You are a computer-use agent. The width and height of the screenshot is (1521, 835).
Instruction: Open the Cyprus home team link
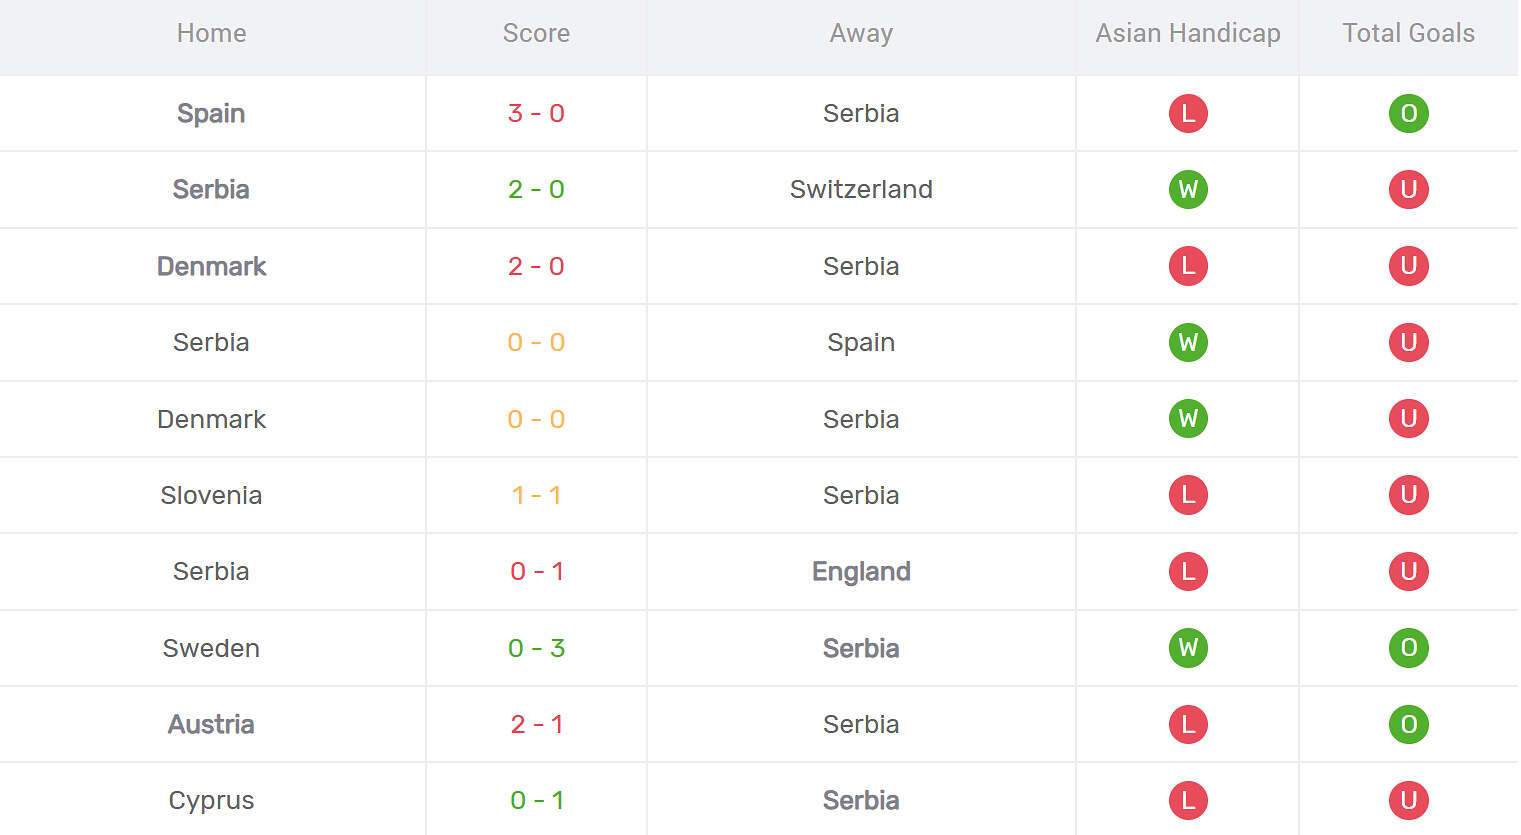tap(211, 800)
